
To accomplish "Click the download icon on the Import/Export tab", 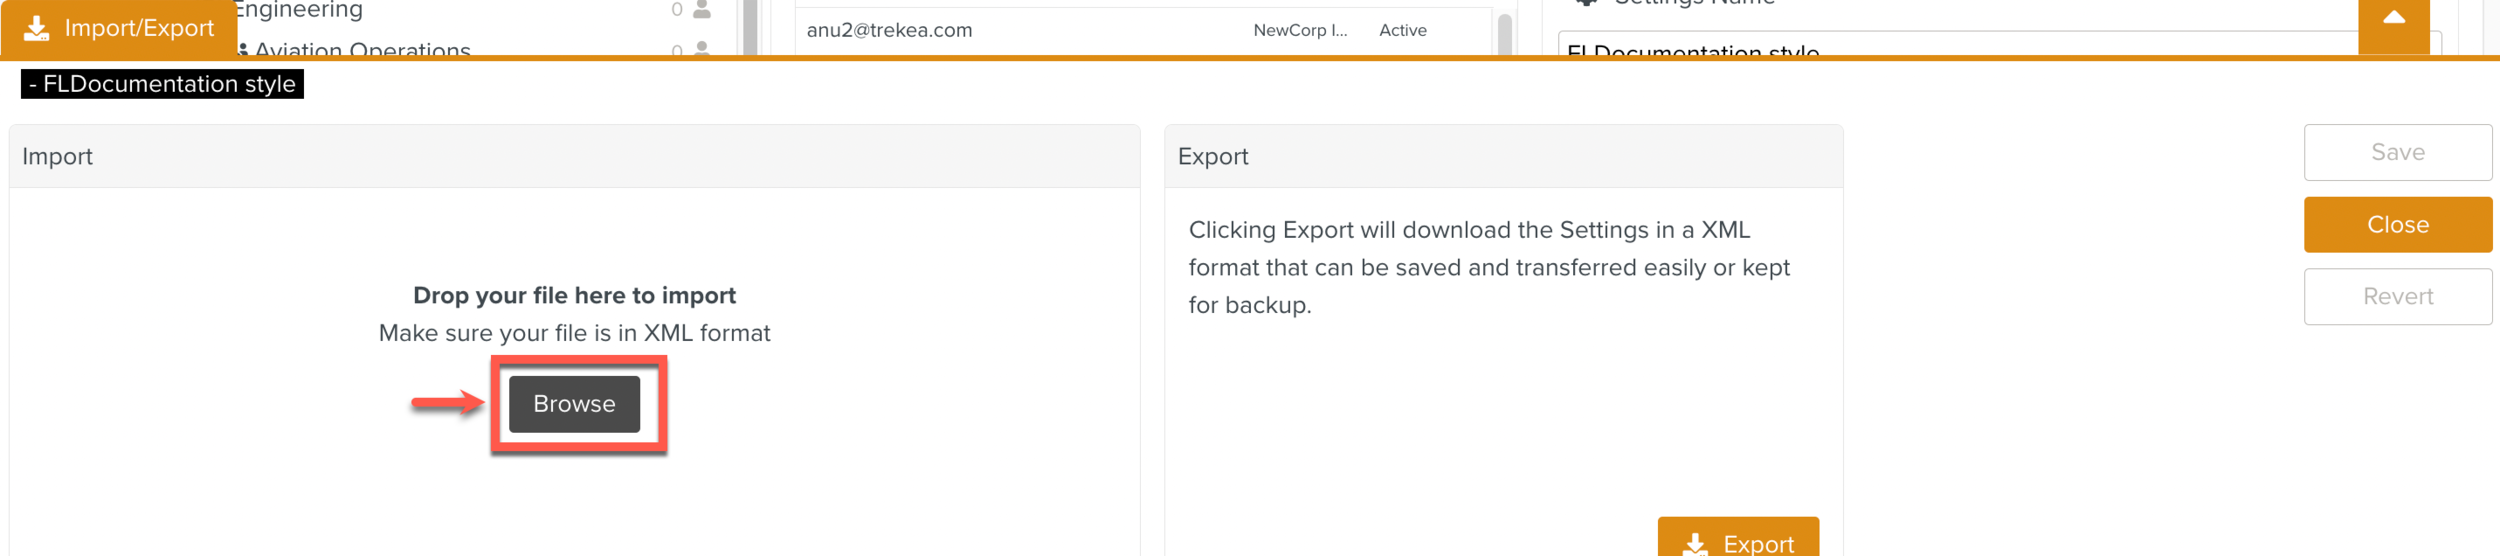I will (37, 28).
